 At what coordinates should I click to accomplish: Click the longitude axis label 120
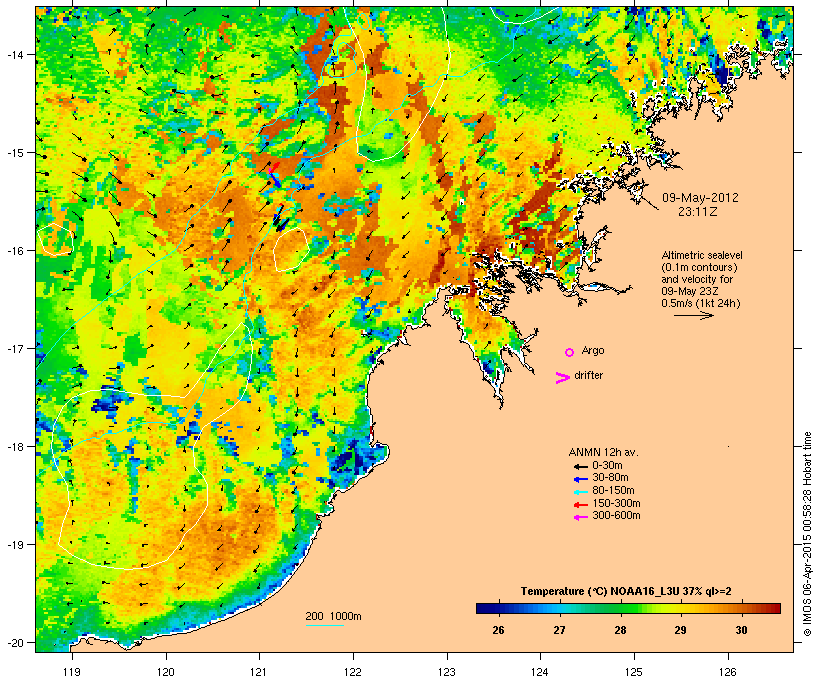(166, 672)
